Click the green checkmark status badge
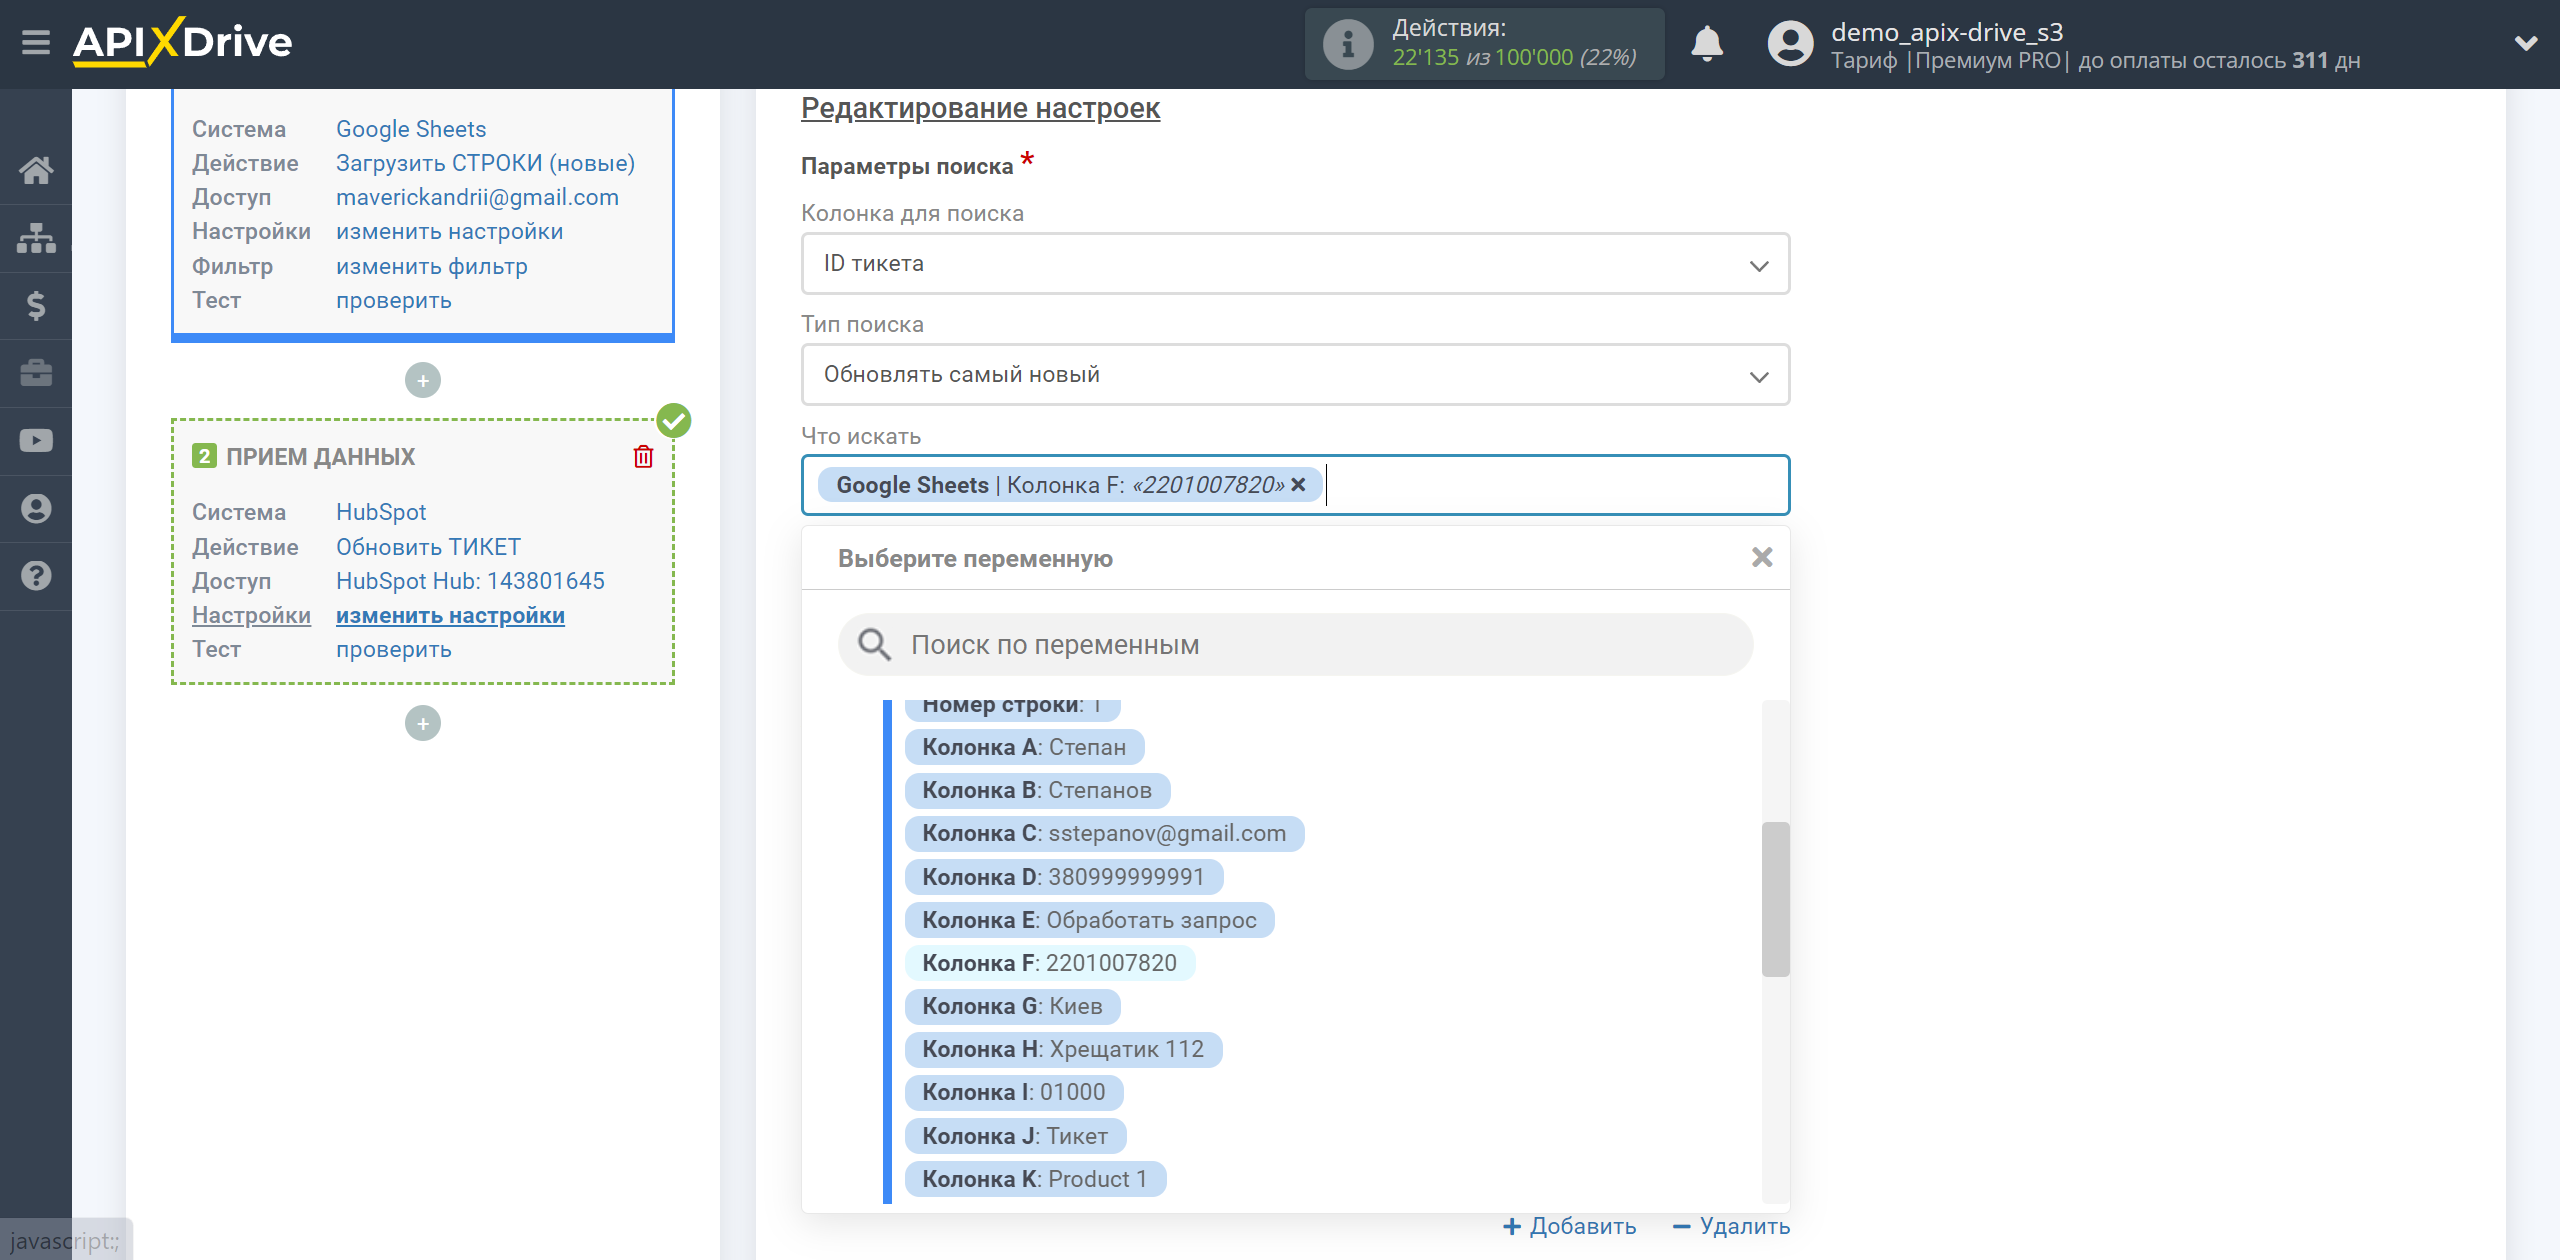This screenshot has width=2560, height=1260. point(674,421)
